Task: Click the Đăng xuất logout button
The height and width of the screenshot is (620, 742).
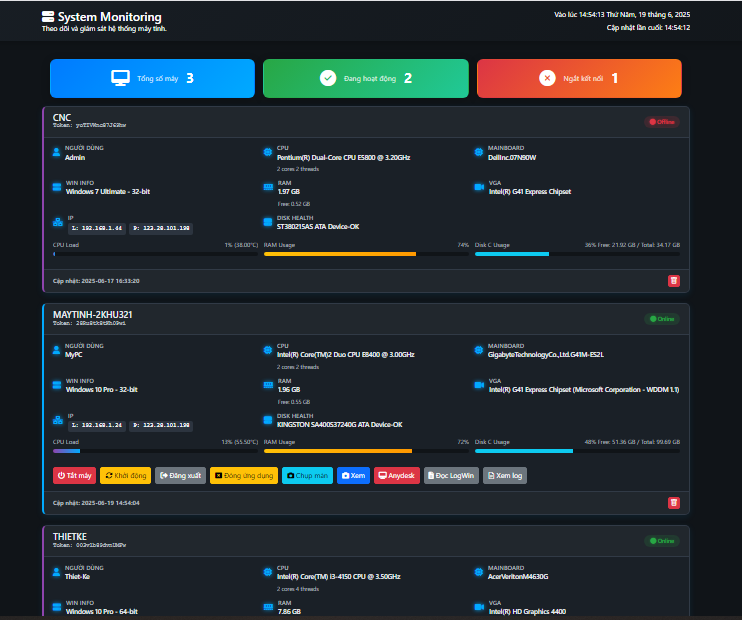Action: point(180,476)
